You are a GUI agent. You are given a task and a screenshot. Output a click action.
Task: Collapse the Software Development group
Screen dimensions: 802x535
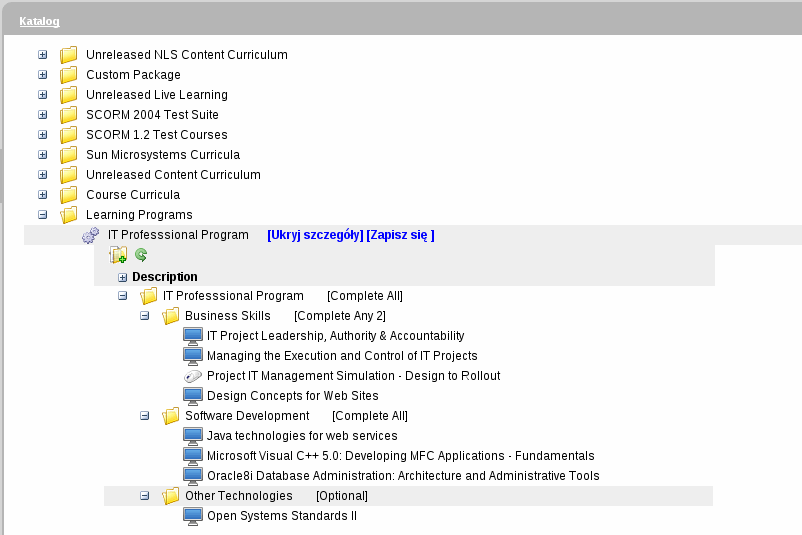144,416
